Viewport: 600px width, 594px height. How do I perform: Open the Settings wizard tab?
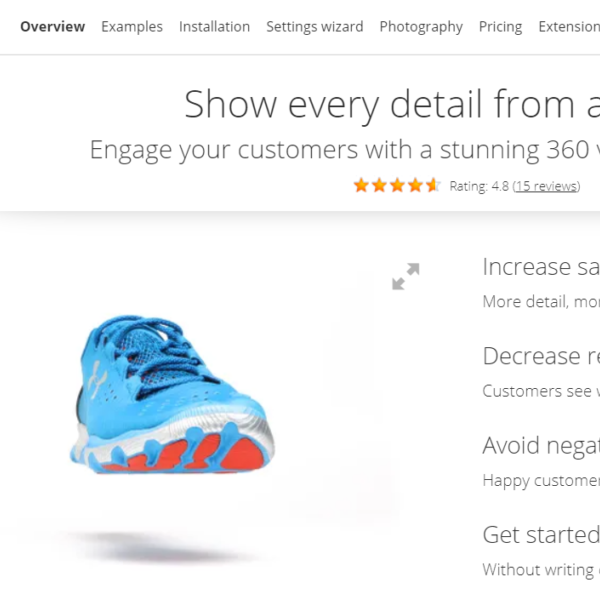point(315,27)
